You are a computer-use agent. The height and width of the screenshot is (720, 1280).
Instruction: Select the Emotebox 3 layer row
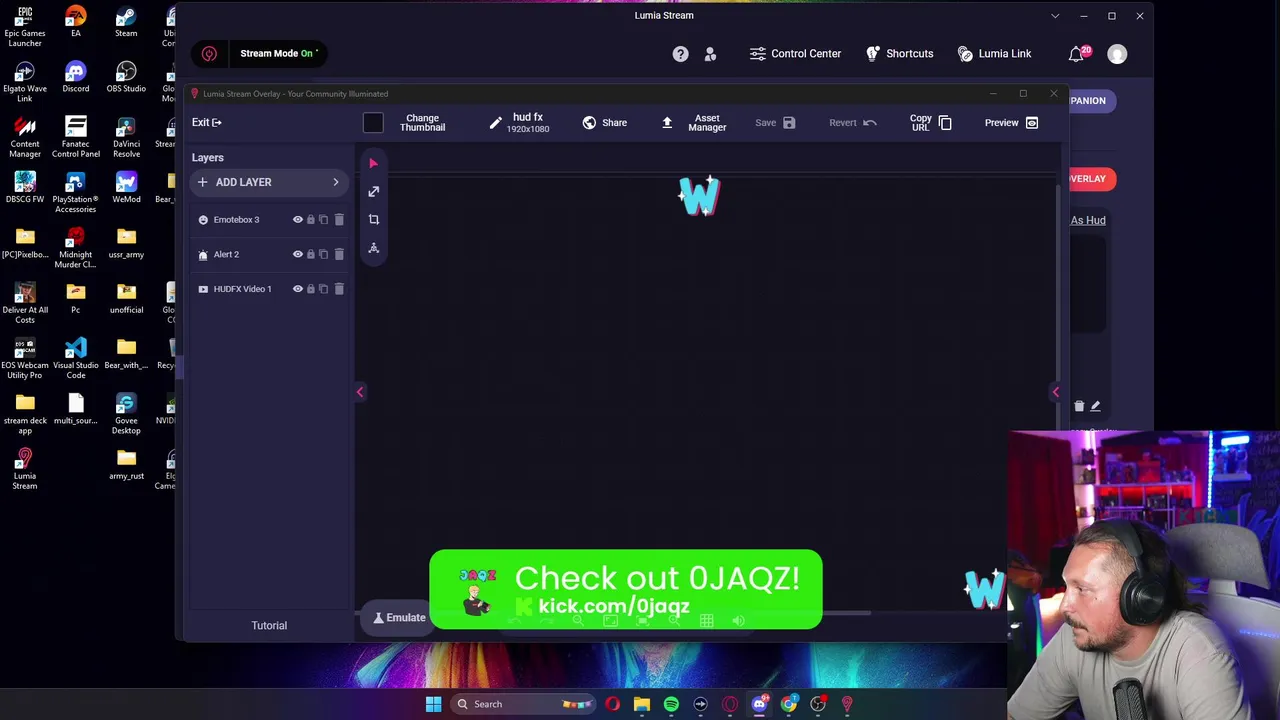pyautogui.click(x=270, y=220)
